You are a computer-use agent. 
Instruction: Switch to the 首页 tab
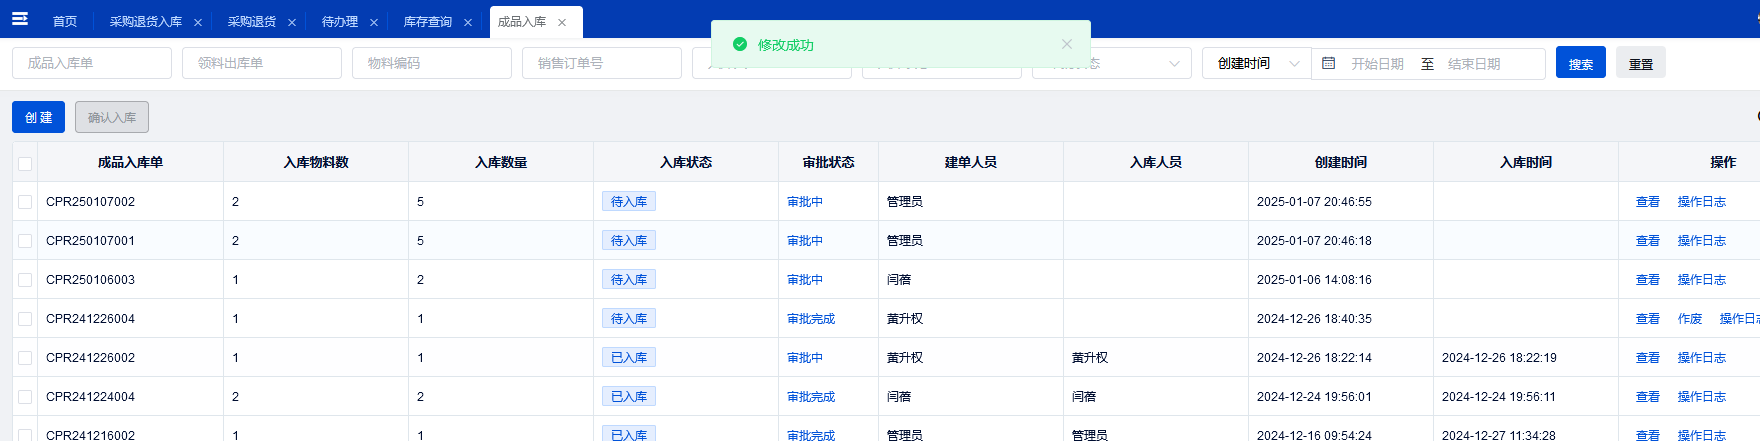pos(65,22)
